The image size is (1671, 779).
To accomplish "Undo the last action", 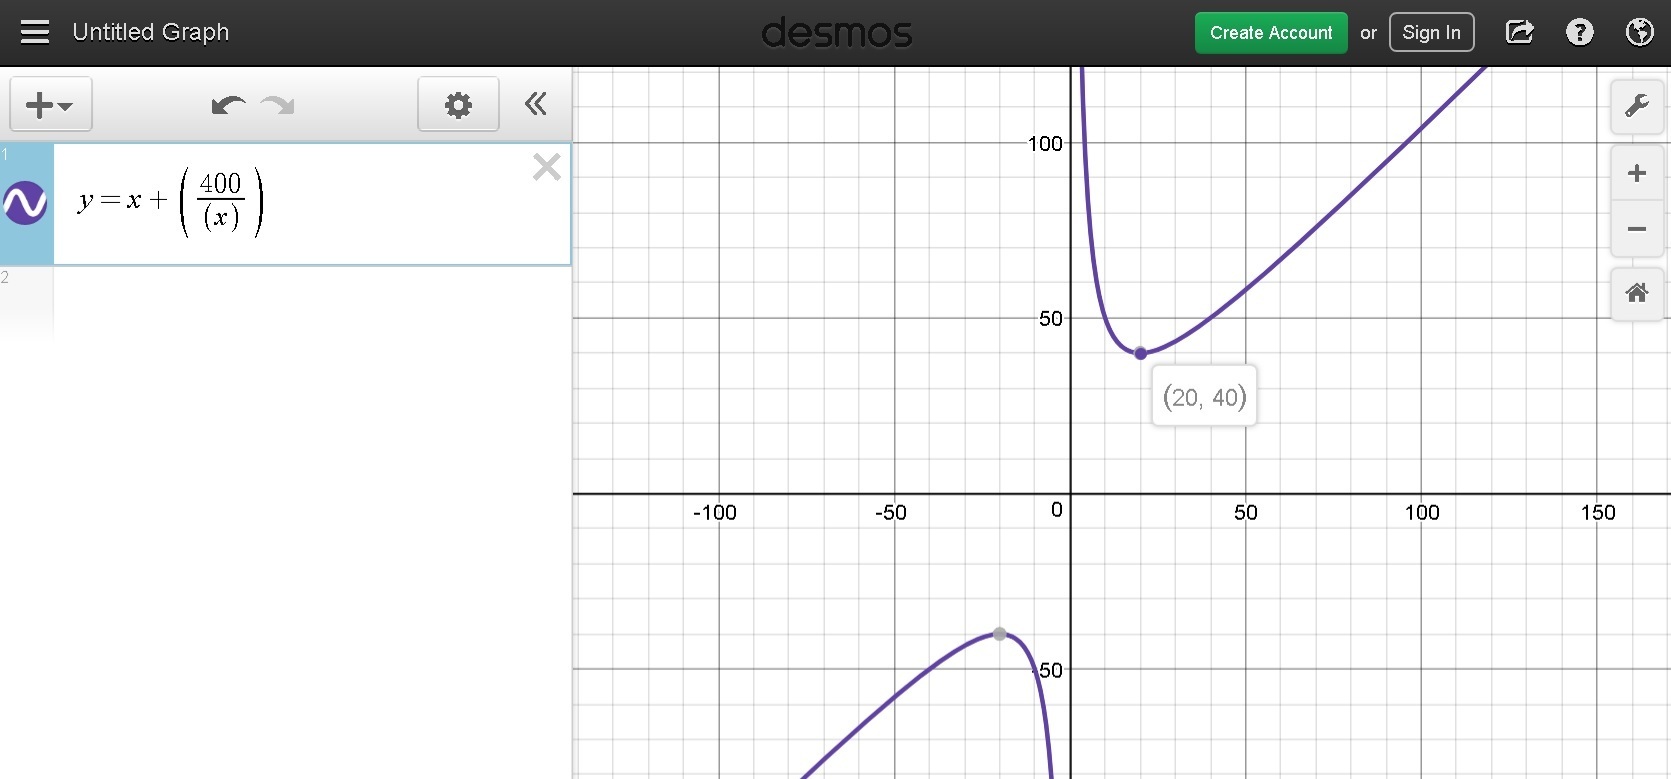I will pos(228,105).
